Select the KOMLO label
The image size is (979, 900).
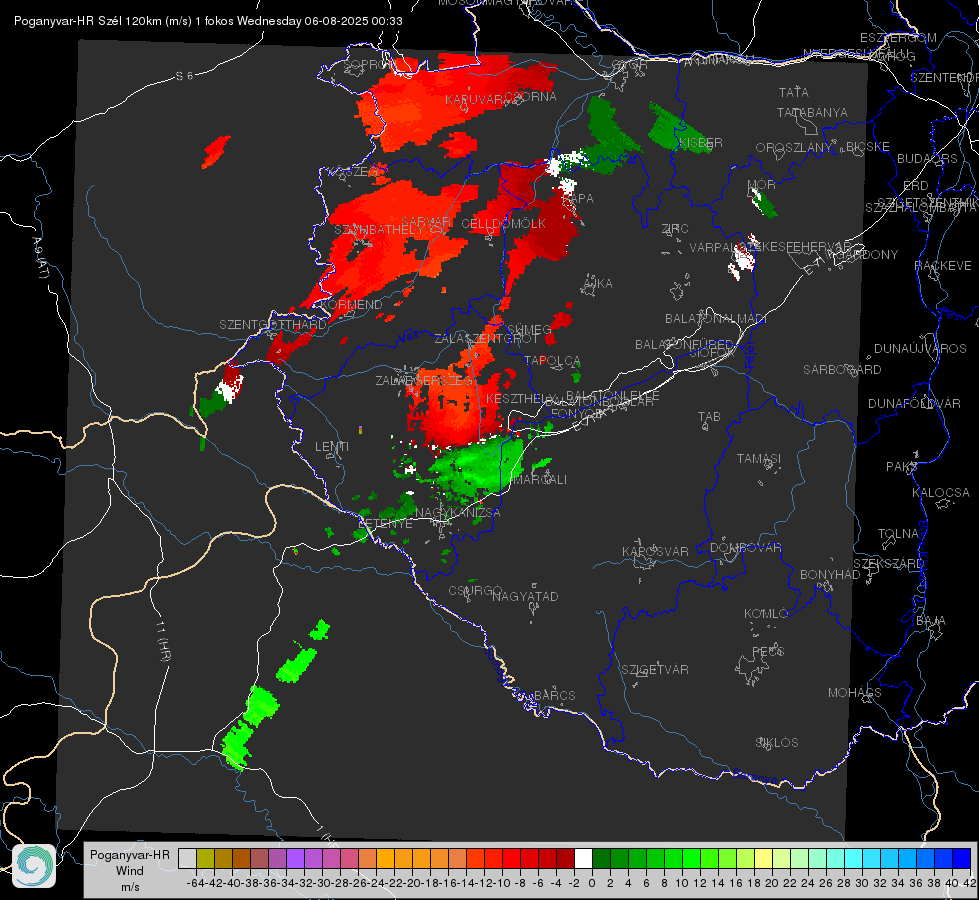pos(765,613)
